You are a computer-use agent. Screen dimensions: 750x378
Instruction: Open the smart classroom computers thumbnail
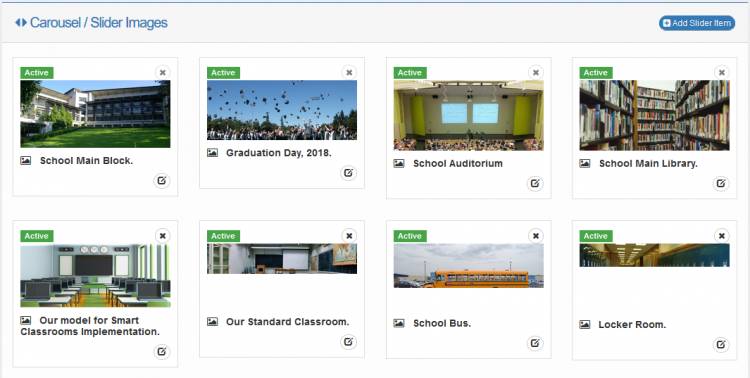click(95, 275)
